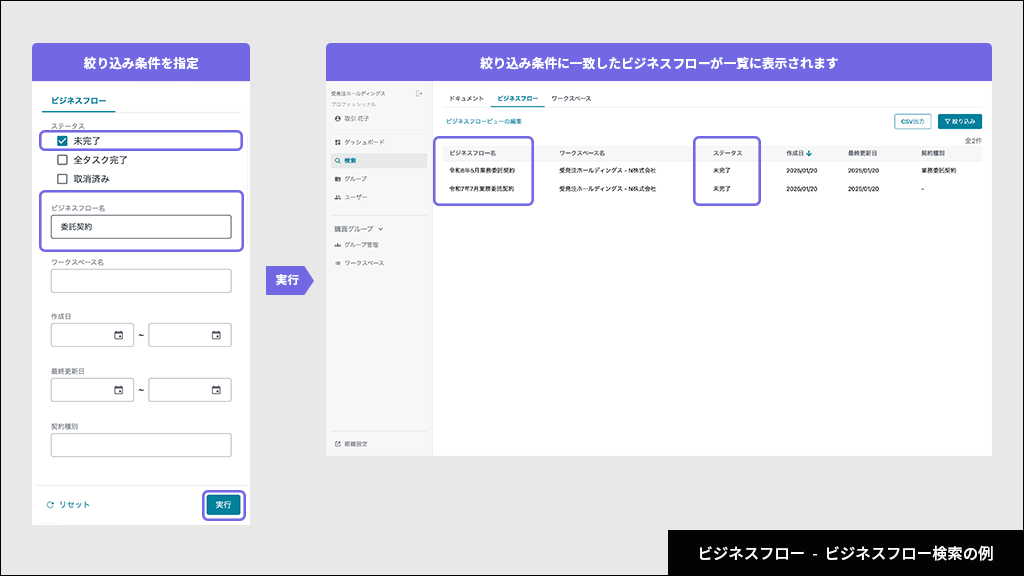
Task: Click the ビジネスフロー名 field containing 委託契約
Action: pyautogui.click(x=141, y=227)
